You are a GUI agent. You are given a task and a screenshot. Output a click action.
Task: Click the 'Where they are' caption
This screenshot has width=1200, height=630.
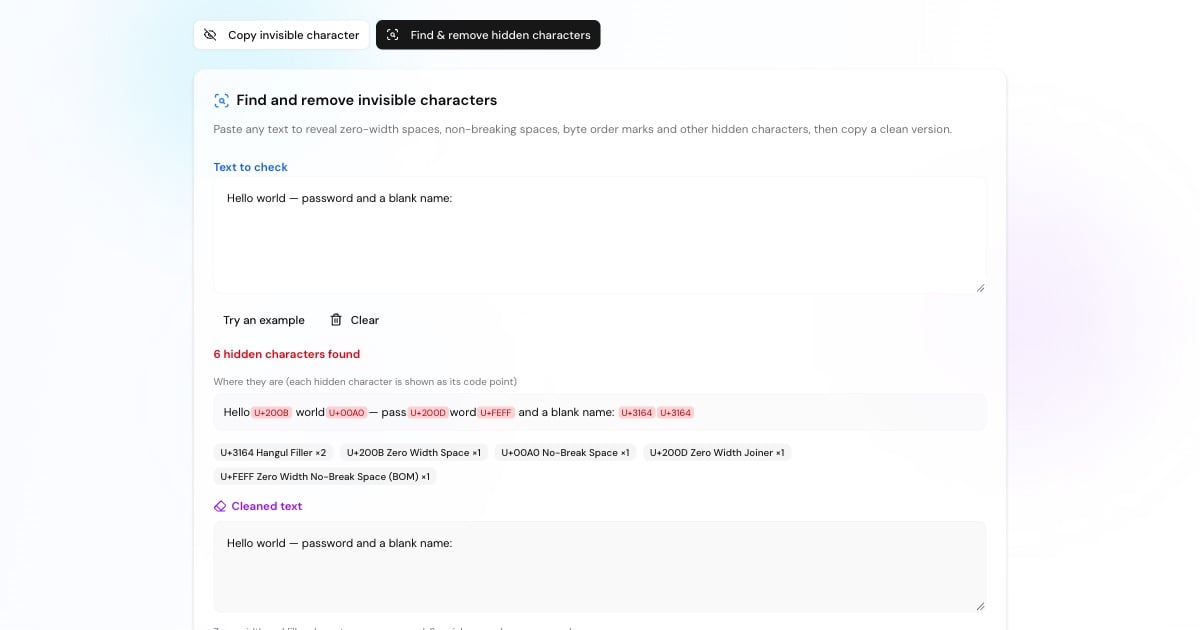(x=365, y=381)
